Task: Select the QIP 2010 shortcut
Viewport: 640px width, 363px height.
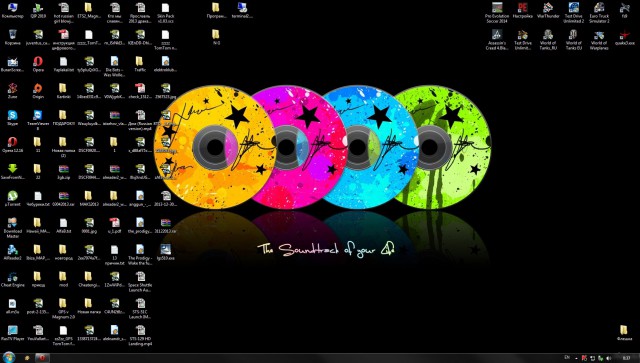Action: [x=38, y=11]
